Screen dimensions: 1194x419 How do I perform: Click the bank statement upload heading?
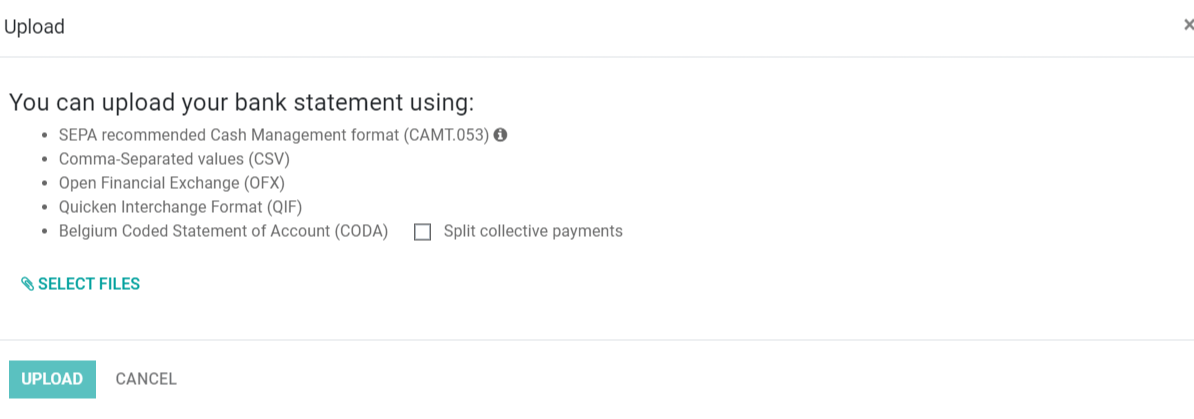click(241, 102)
